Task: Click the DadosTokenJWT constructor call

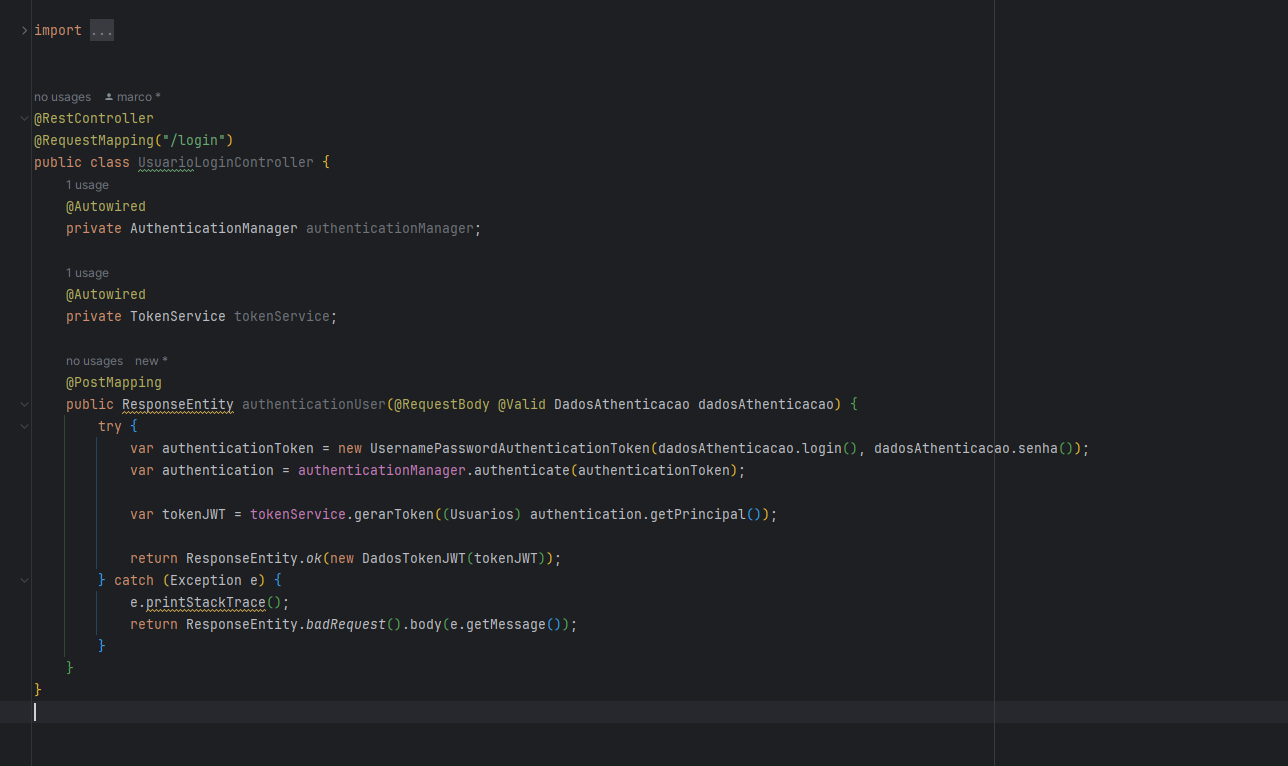Action: click(x=414, y=559)
